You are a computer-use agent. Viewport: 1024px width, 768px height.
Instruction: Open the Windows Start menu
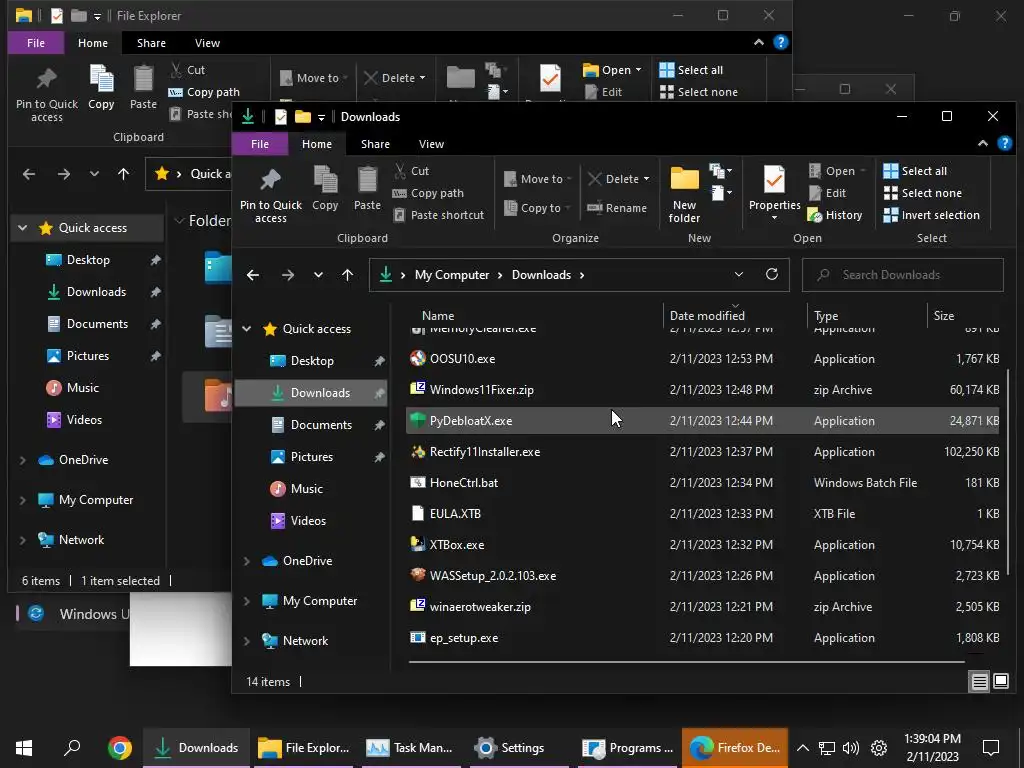24,748
